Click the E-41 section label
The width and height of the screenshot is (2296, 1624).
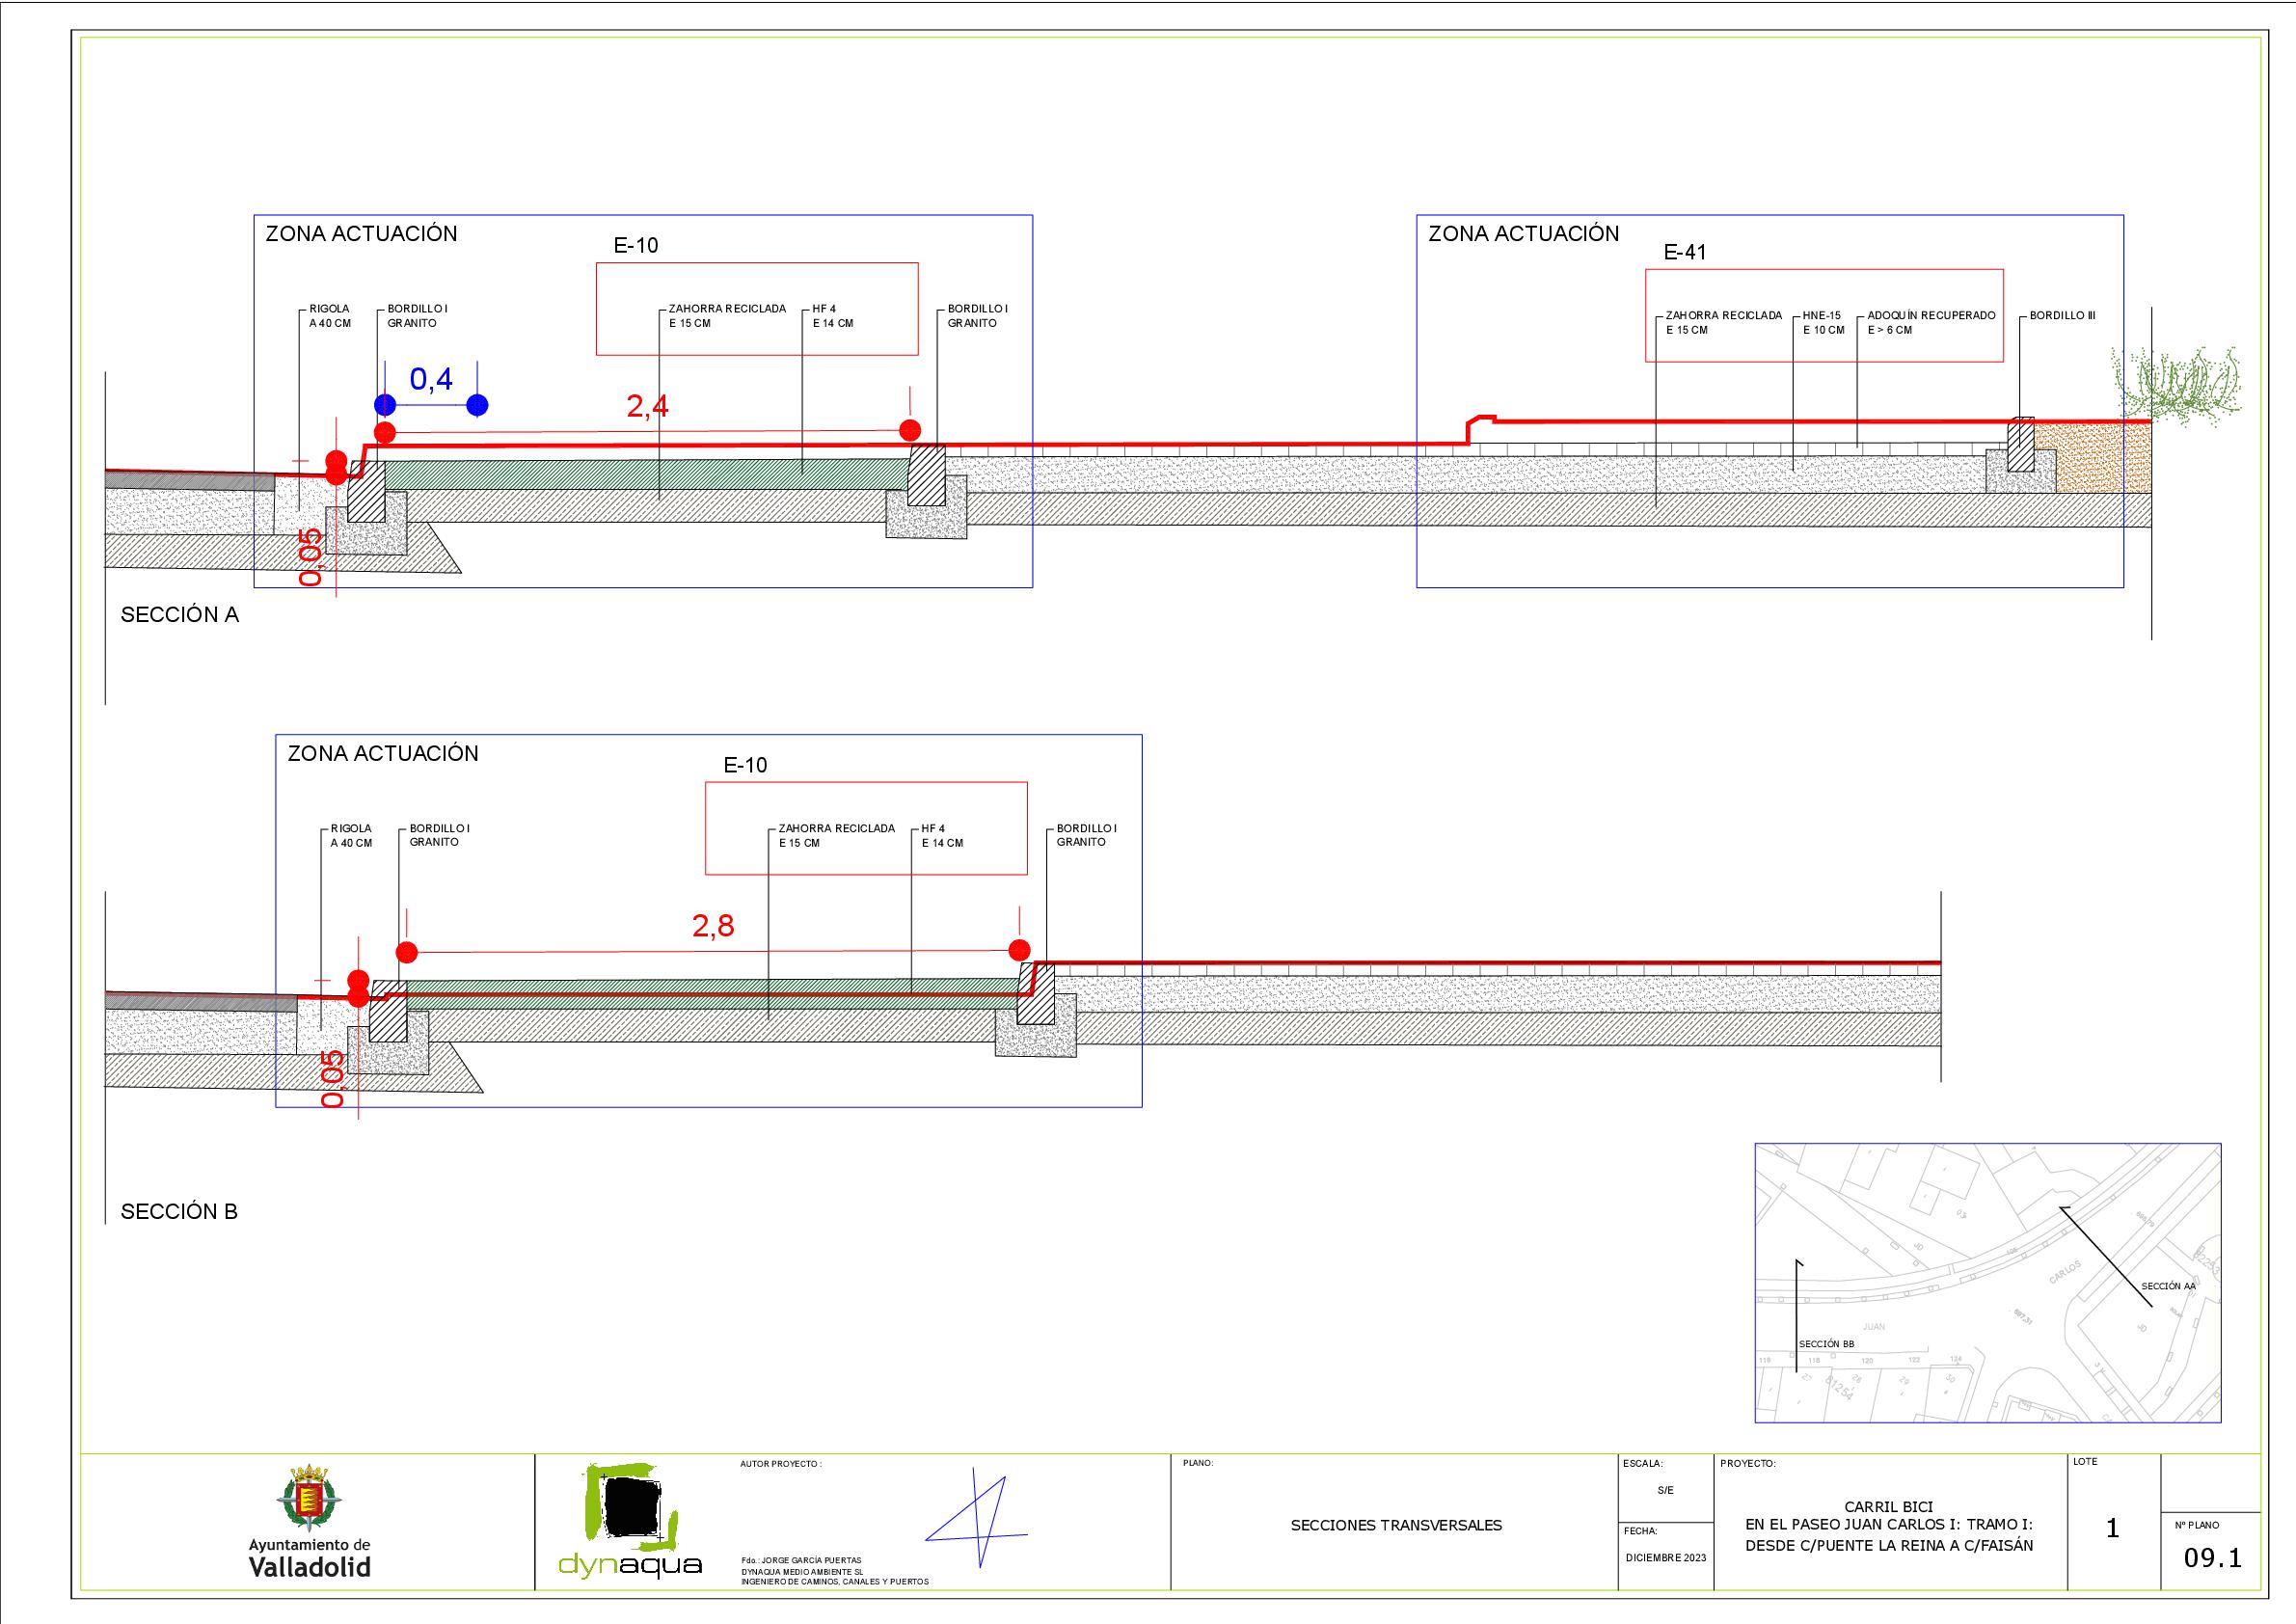(1685, 253)
